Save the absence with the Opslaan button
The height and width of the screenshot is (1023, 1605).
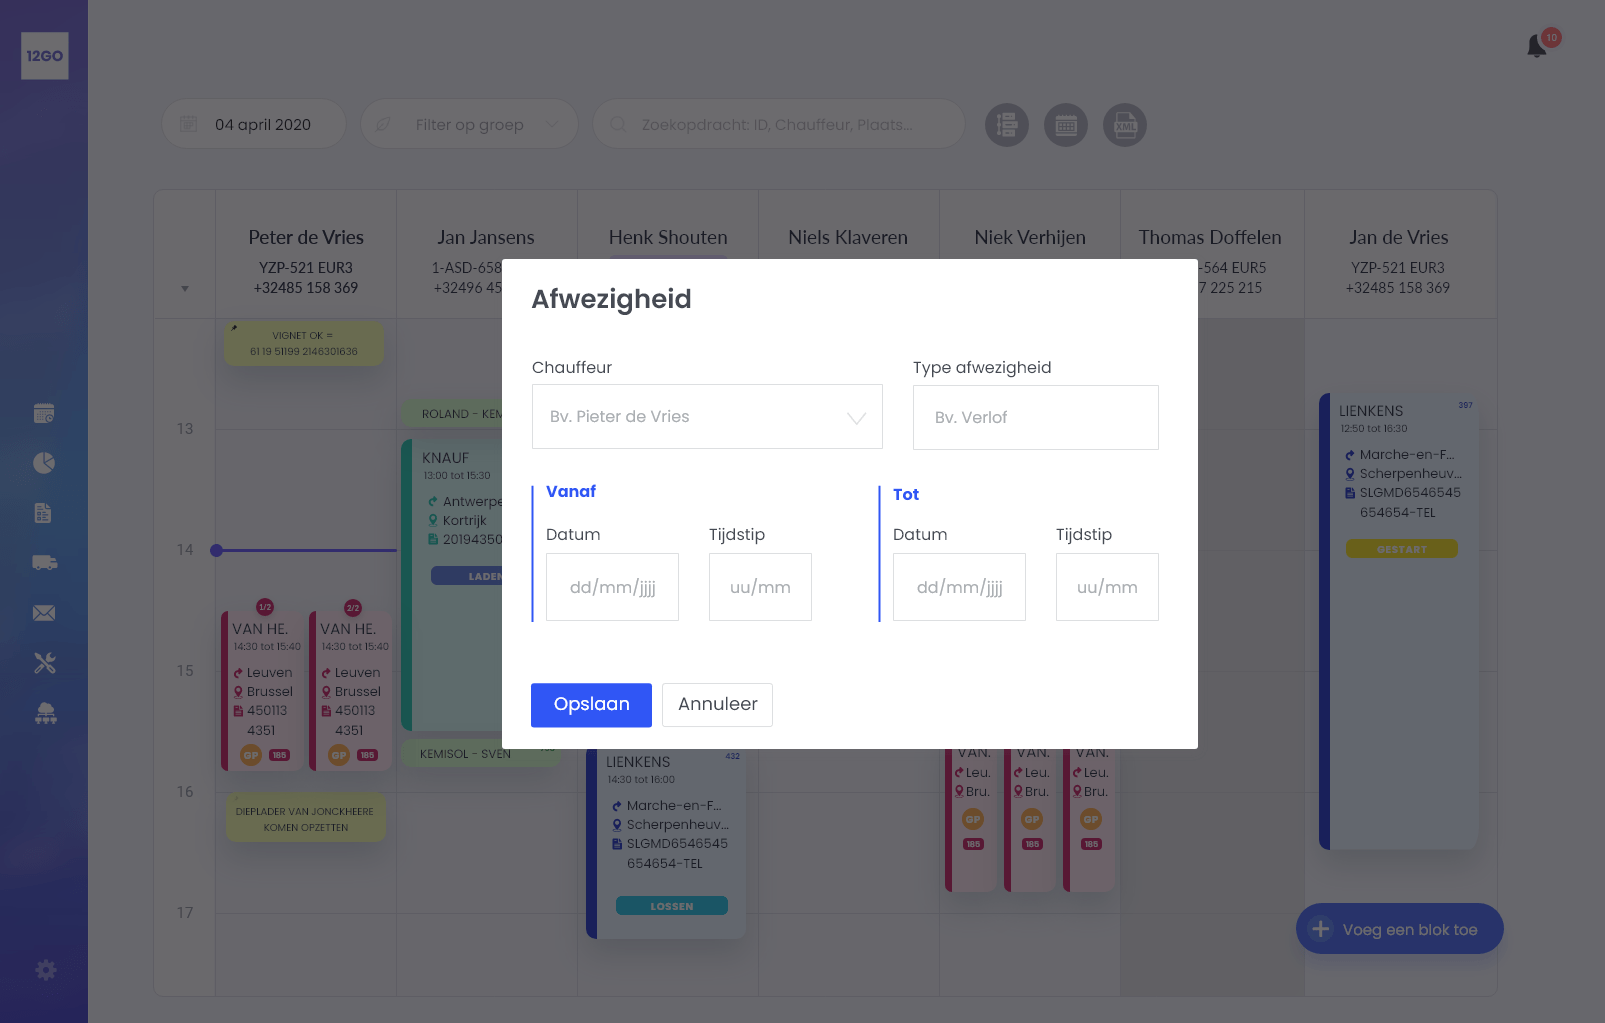[x=591, y=705]
